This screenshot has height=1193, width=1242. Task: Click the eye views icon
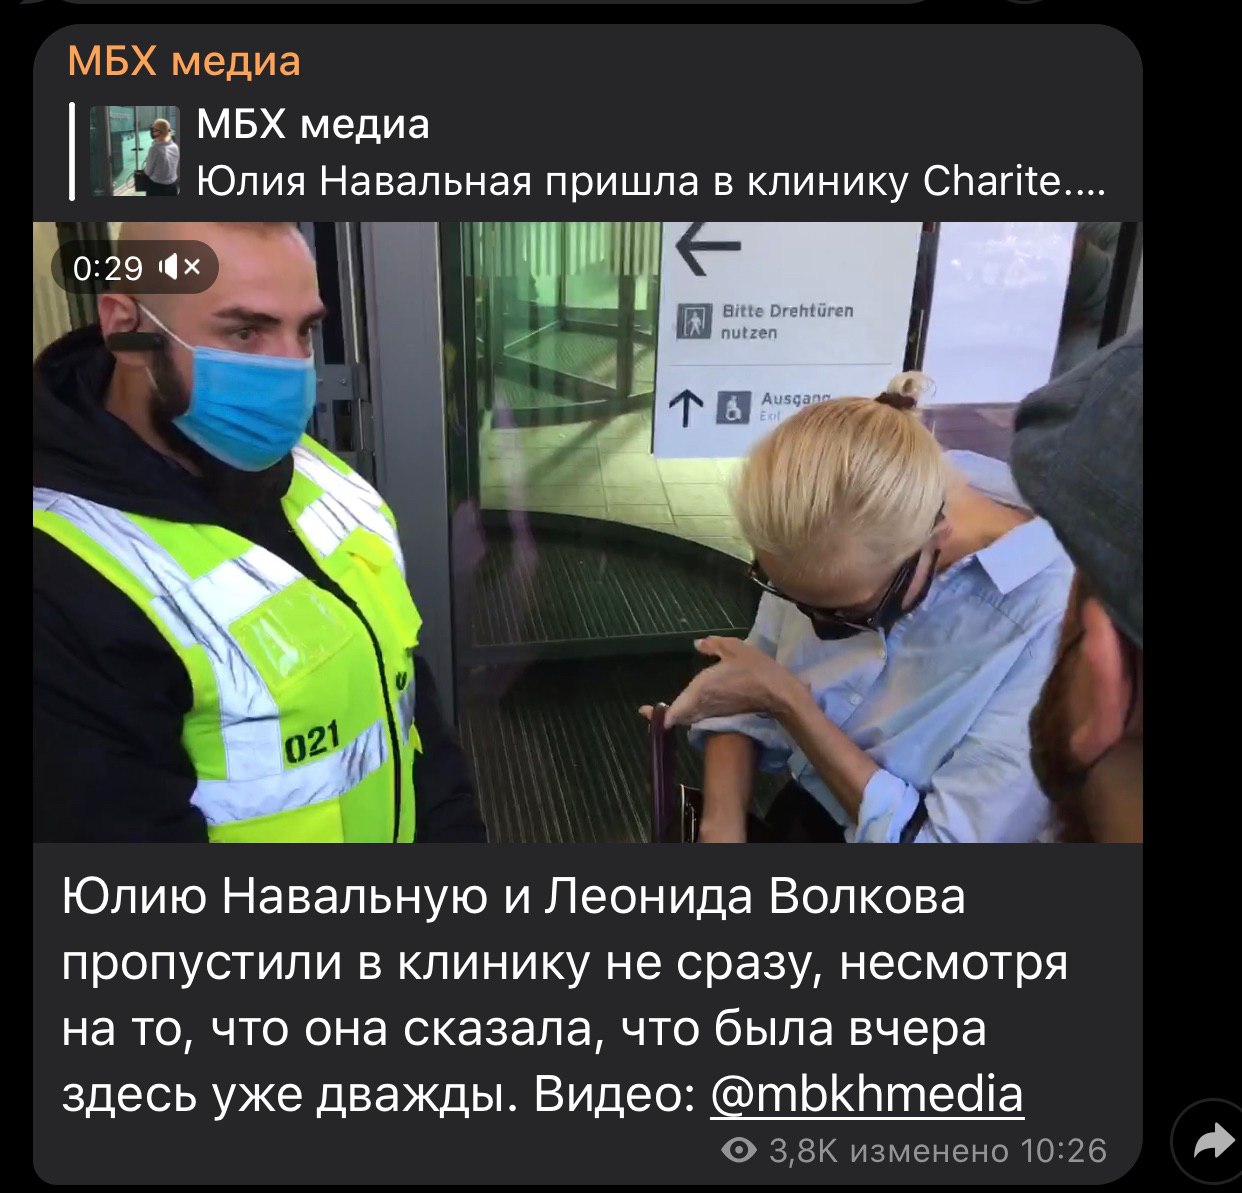[x=739, y=1151]
